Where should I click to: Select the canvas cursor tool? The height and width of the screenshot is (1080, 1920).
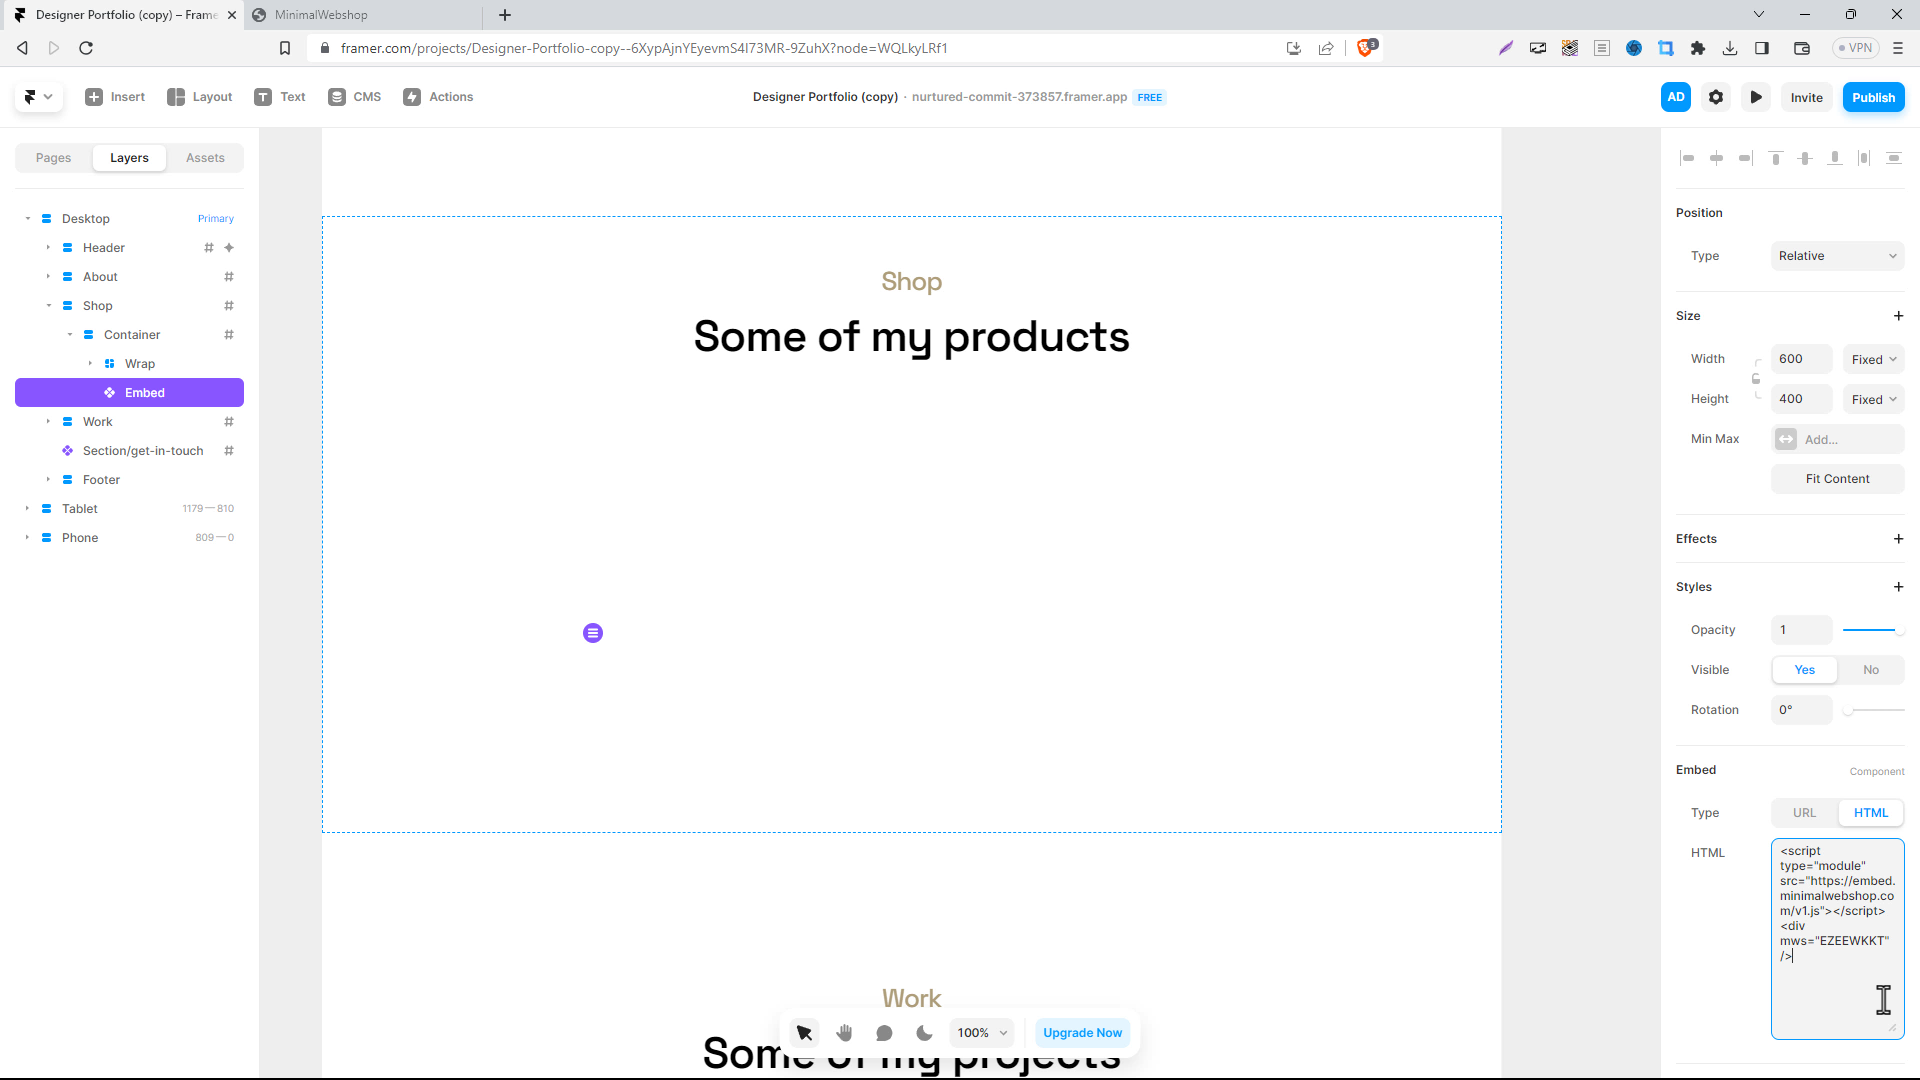[x=804, y=1033]
